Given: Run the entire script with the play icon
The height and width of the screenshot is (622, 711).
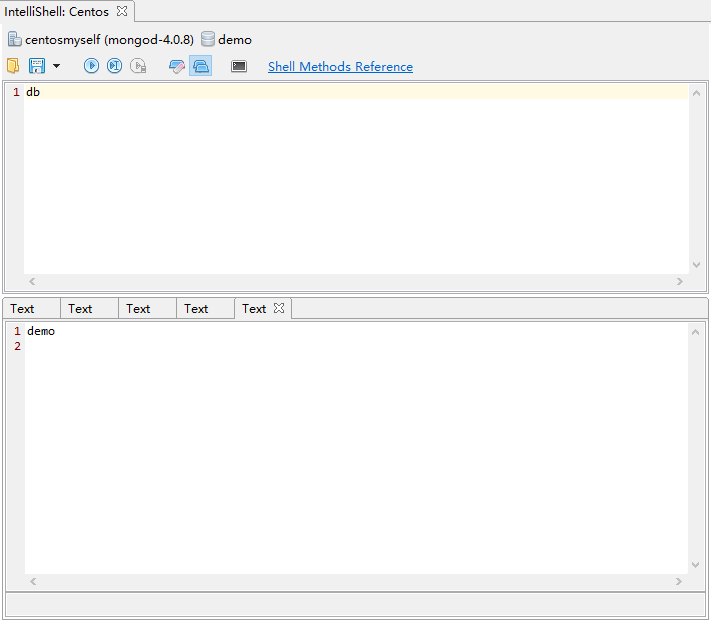Looking at the screenshot, I should (x=91, y=66).
